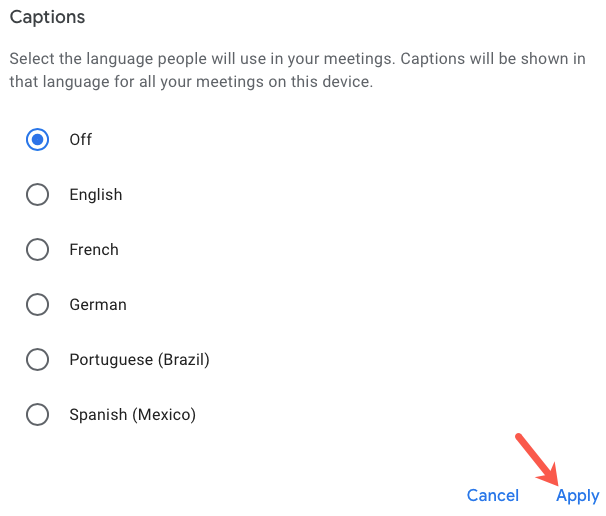606x516 pixels.
Task: Click the 'English' language label
Action: tap(96, 195)
